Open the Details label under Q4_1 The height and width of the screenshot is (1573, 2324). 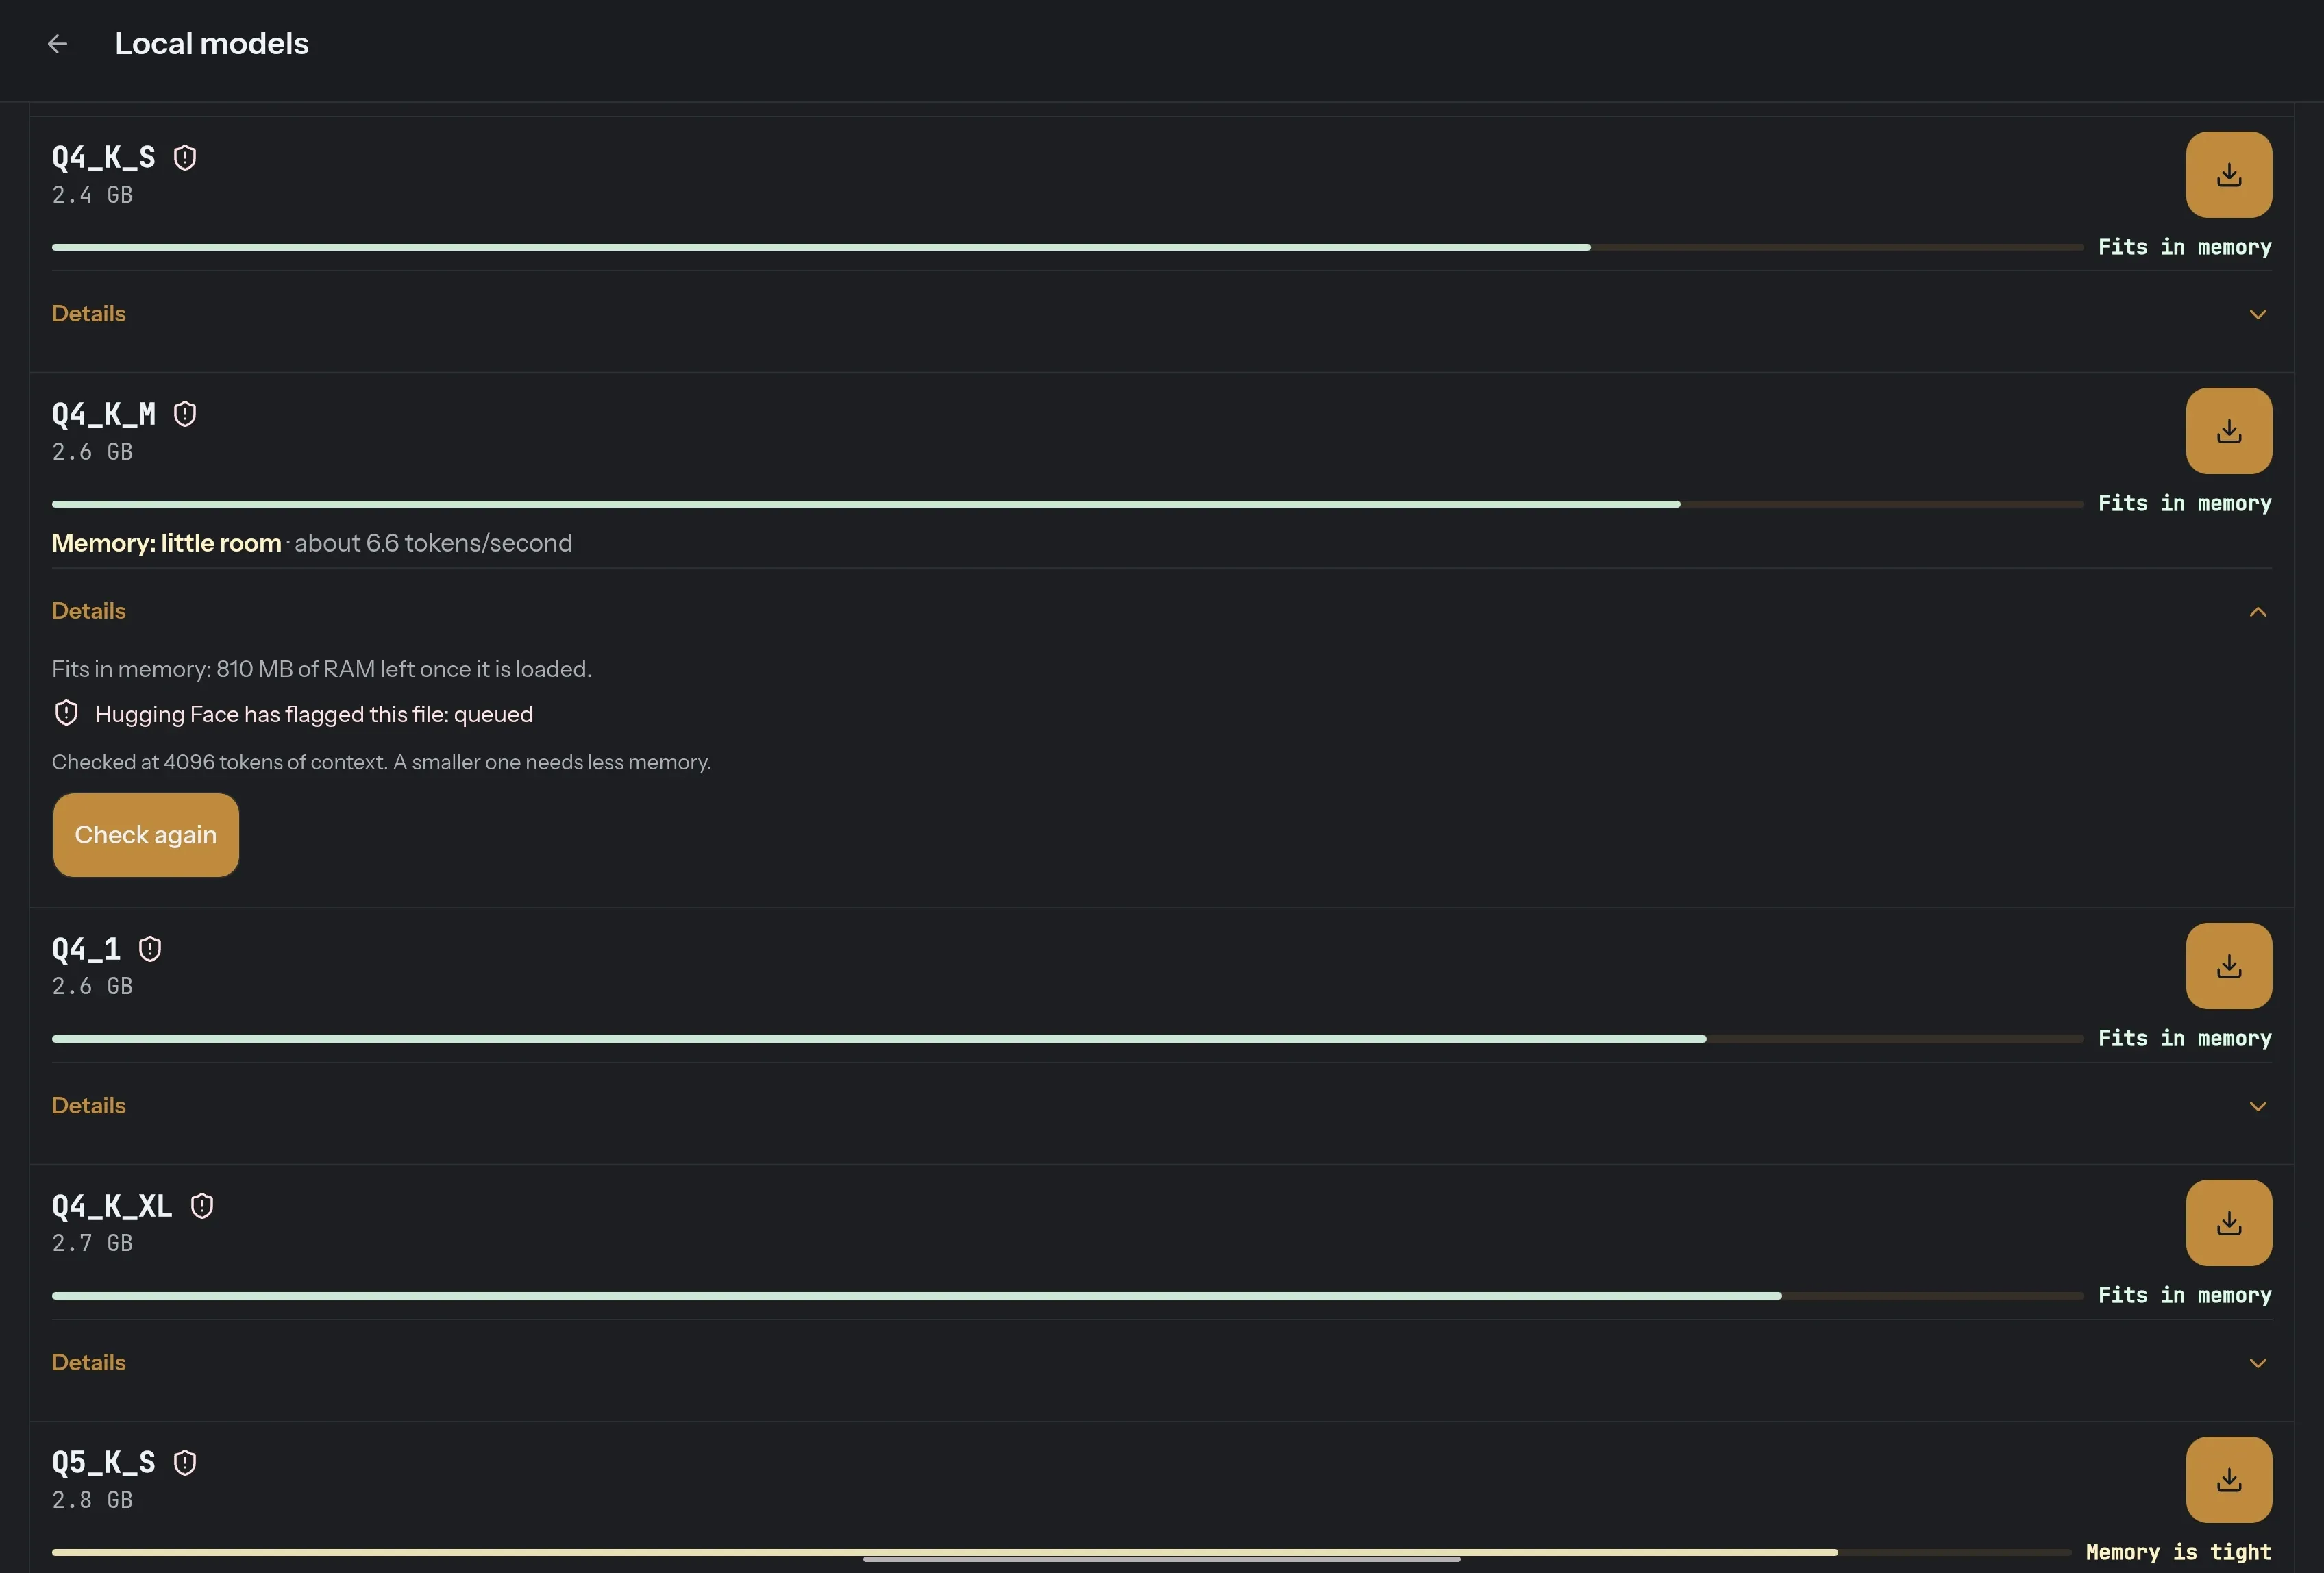89,1106
